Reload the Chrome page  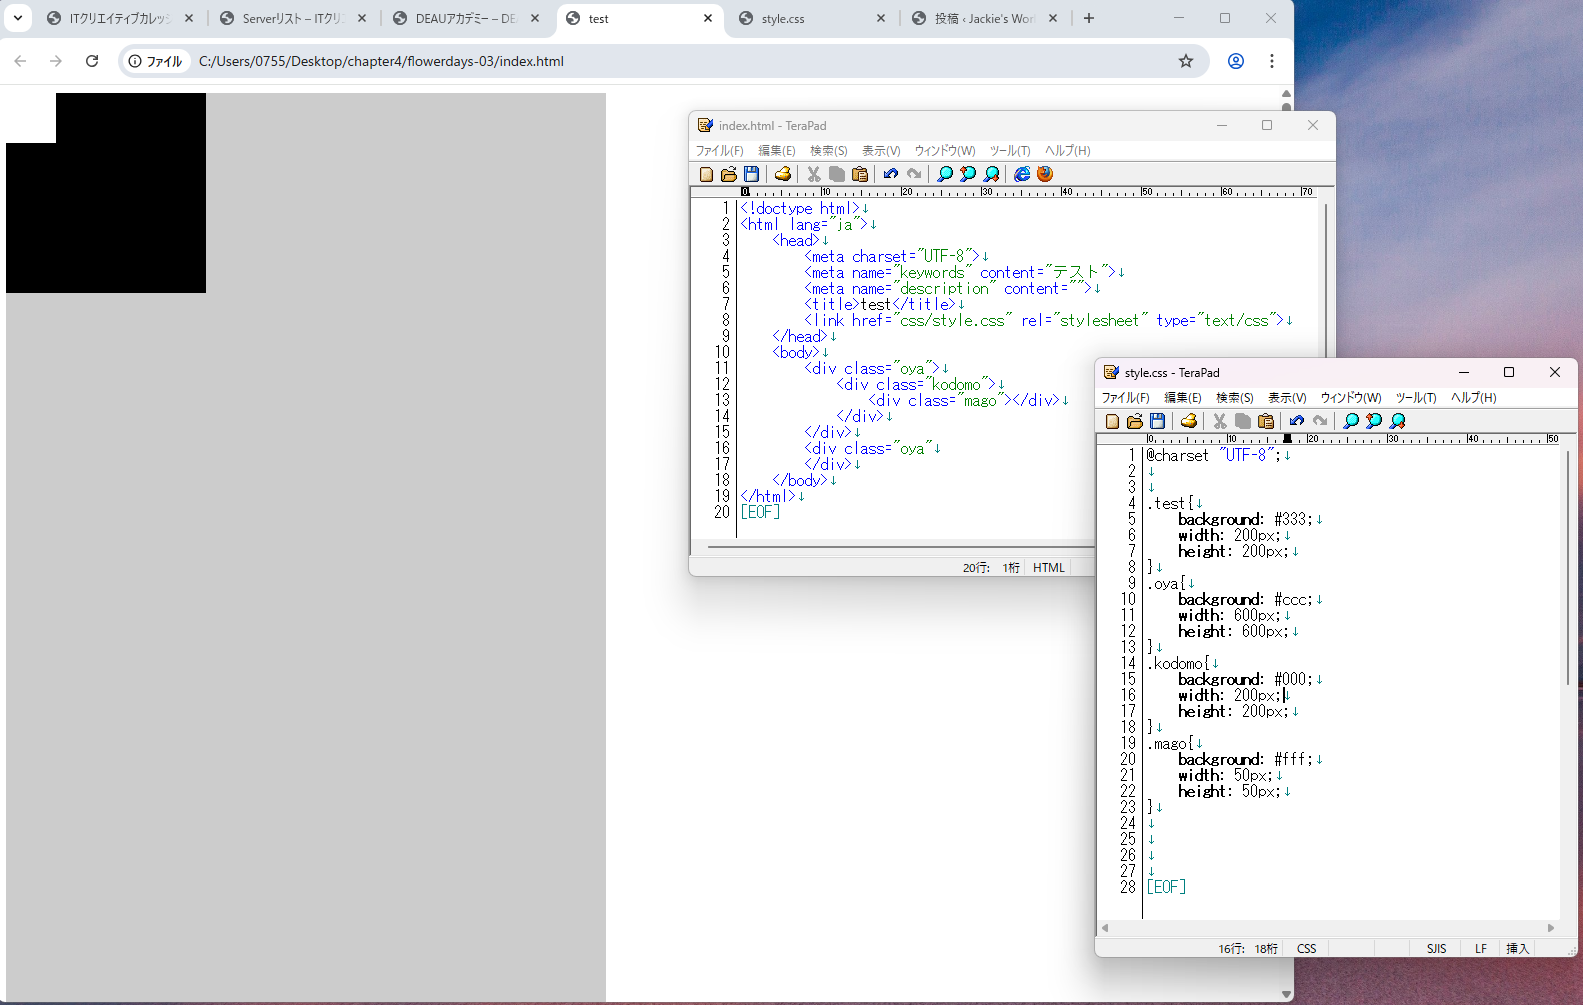pyautogui.click(x=92, y=61)
